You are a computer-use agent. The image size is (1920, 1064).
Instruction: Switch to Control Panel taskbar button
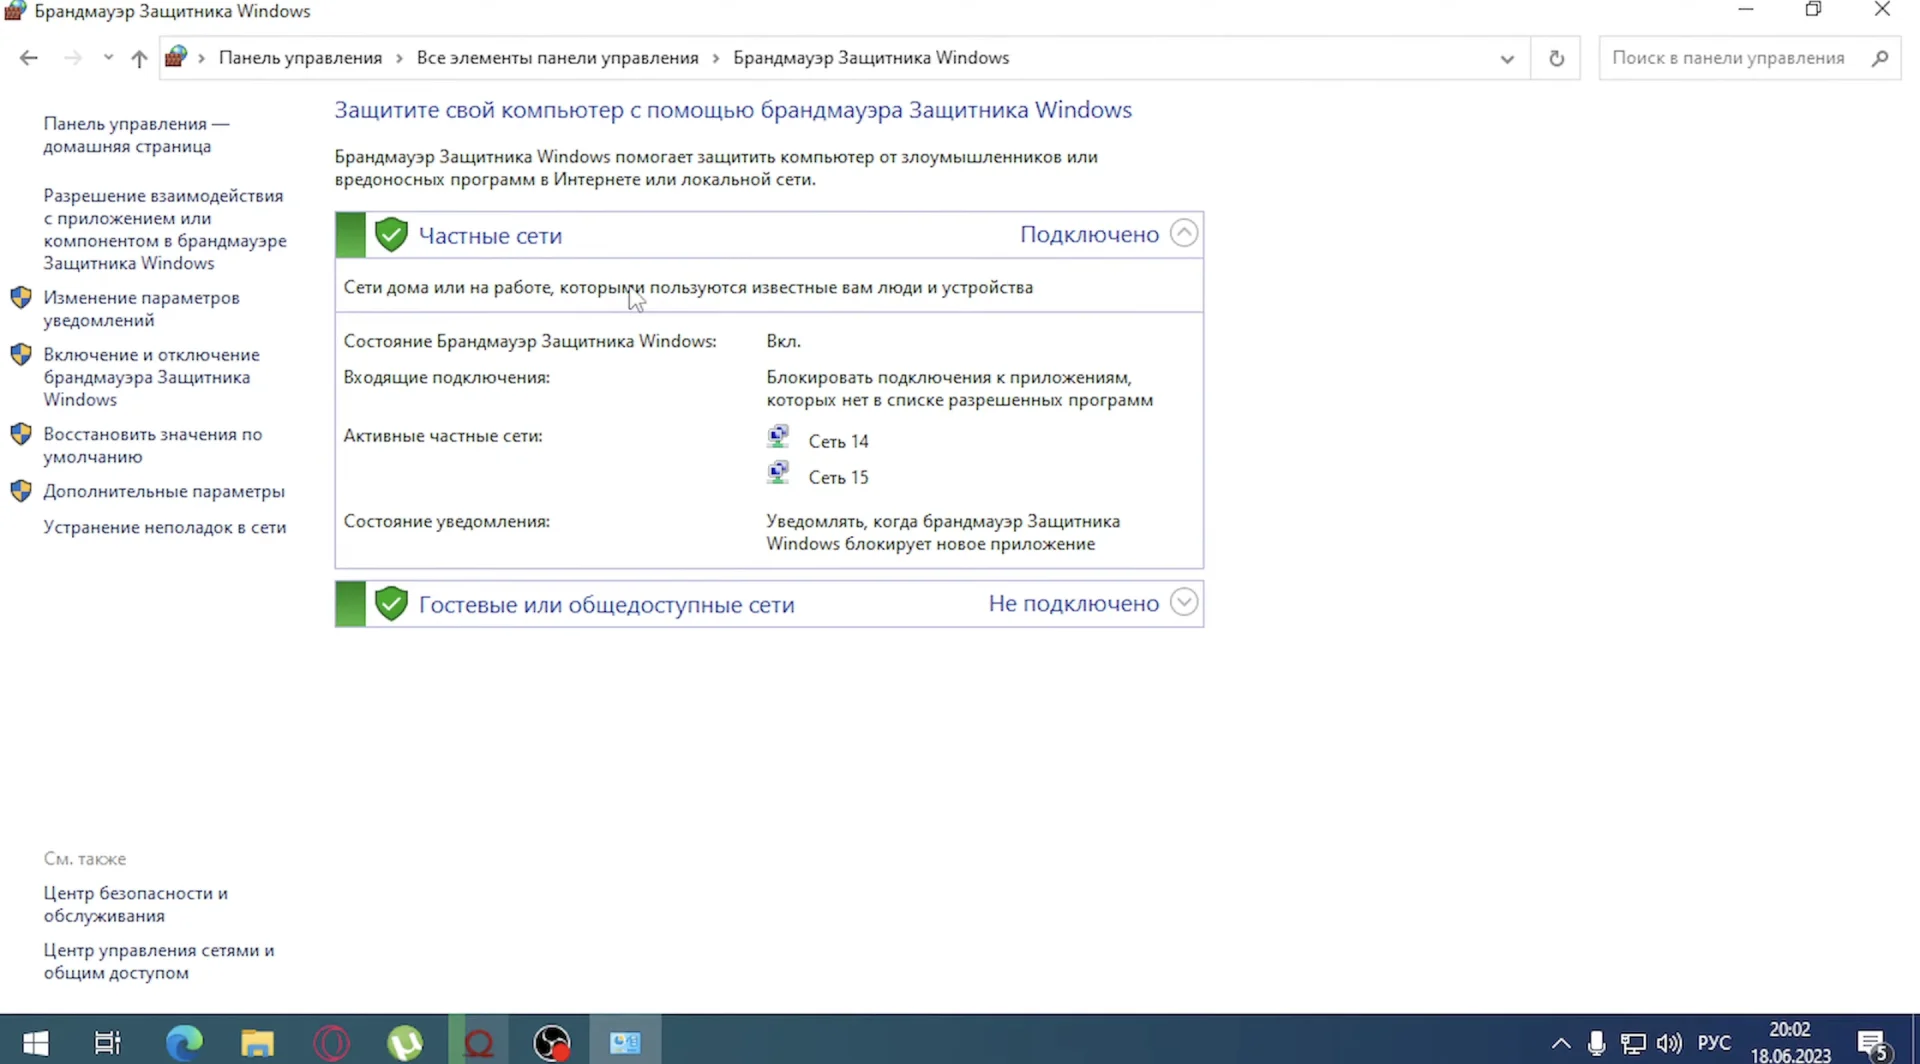coord(625,1043)
